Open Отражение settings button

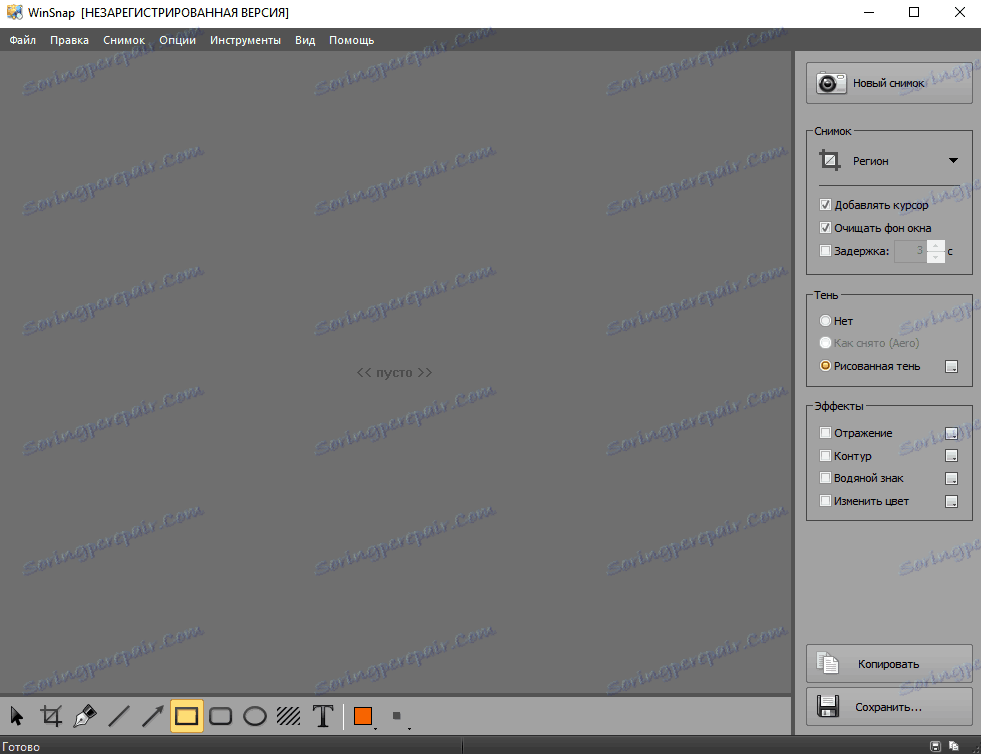pos(951,433)
